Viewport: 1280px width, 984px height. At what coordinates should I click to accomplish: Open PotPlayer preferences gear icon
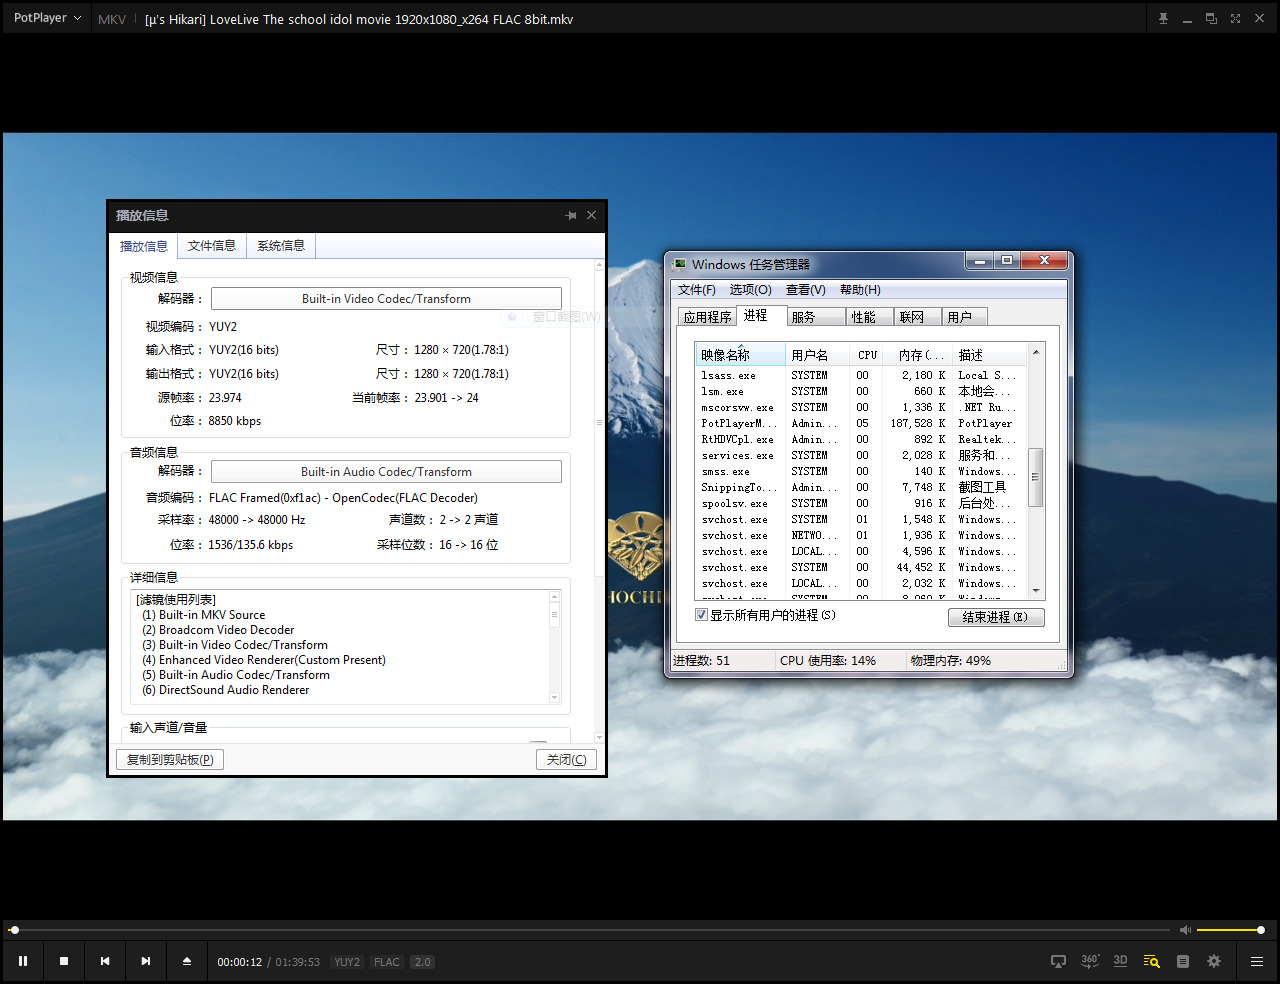[1214, 961]
